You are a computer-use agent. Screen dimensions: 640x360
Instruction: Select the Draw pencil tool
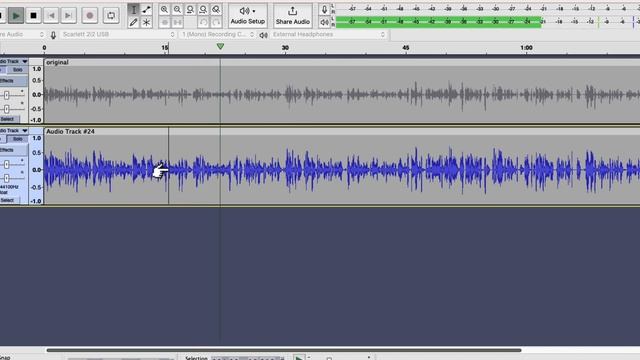click(x=133, y=22)
